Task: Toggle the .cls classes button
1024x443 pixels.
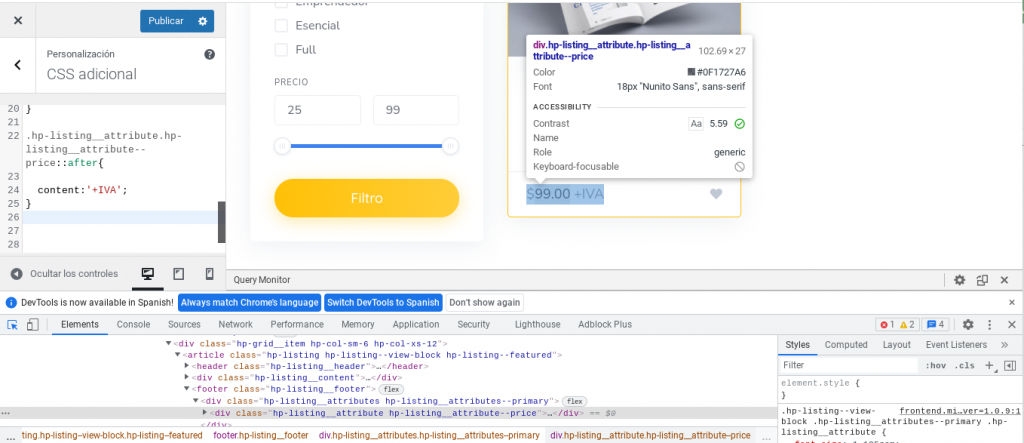Action: point(965,365)
